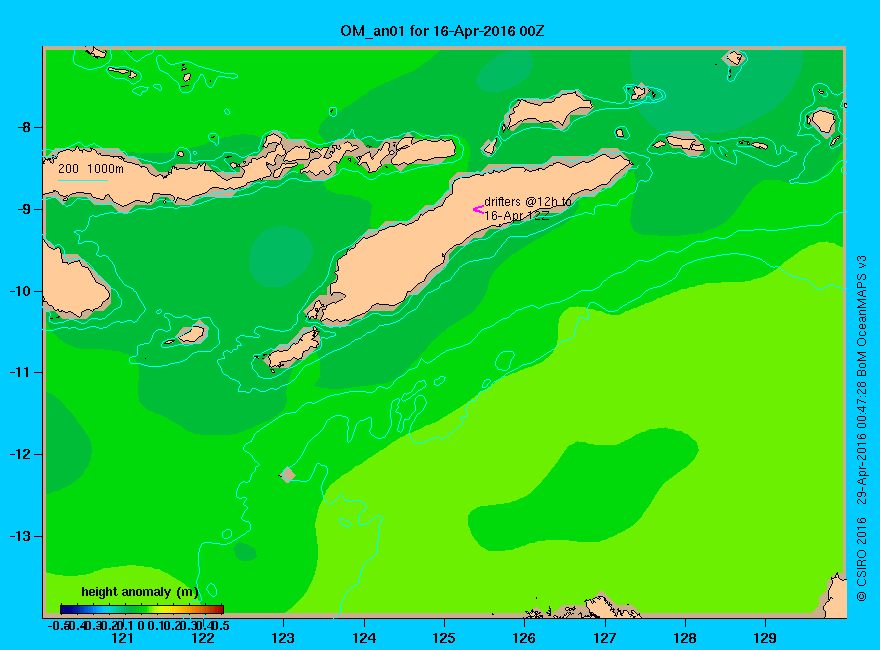Image resolution: width=880 pixels, height=650 pixels.
Task: Click the cyan line sample under '200 1000m'
Action: [x=83, y=180]
